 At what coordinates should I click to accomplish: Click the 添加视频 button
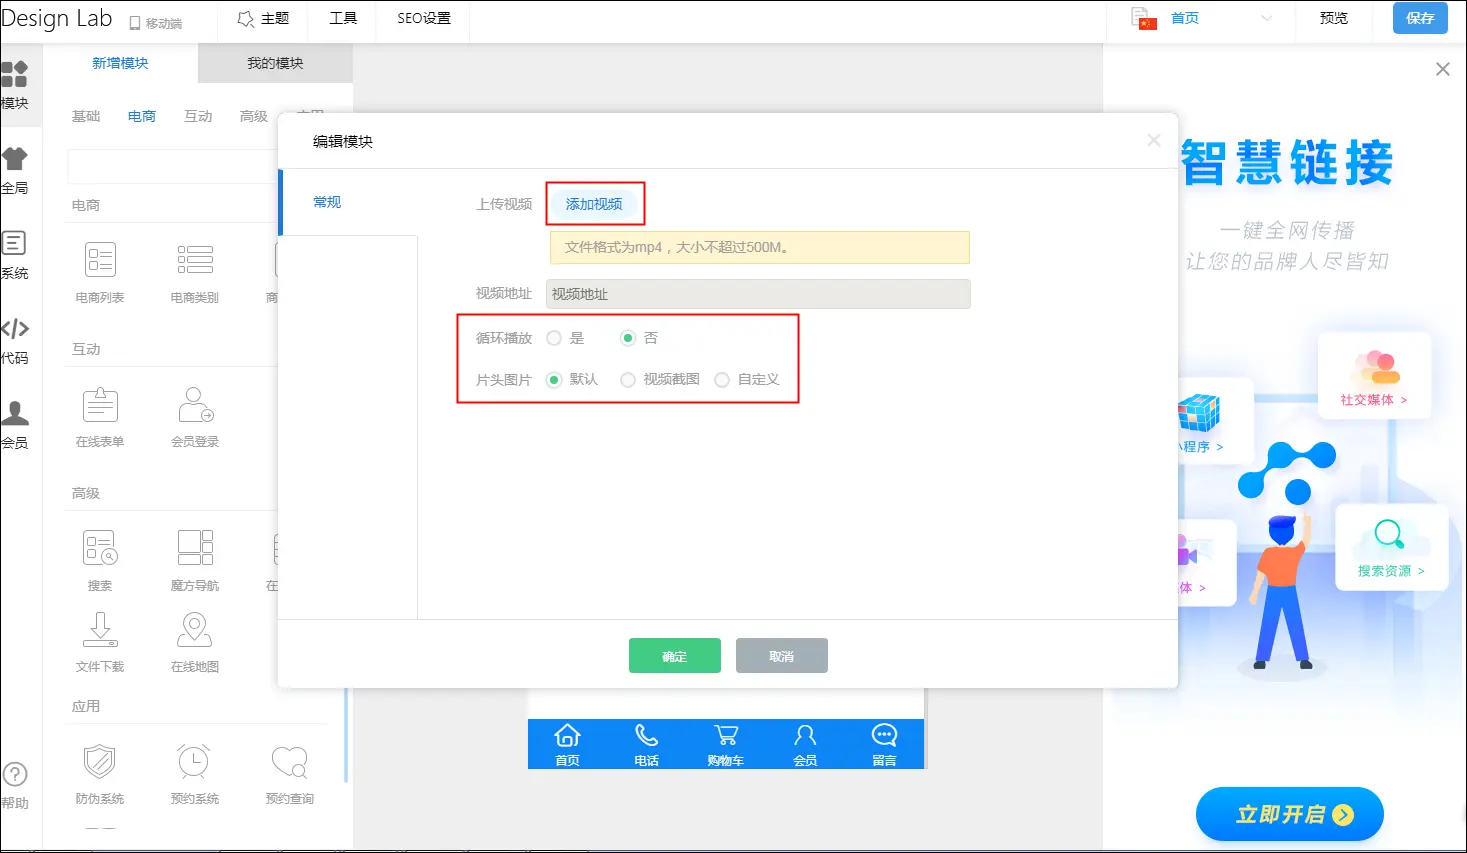[594, 204]
